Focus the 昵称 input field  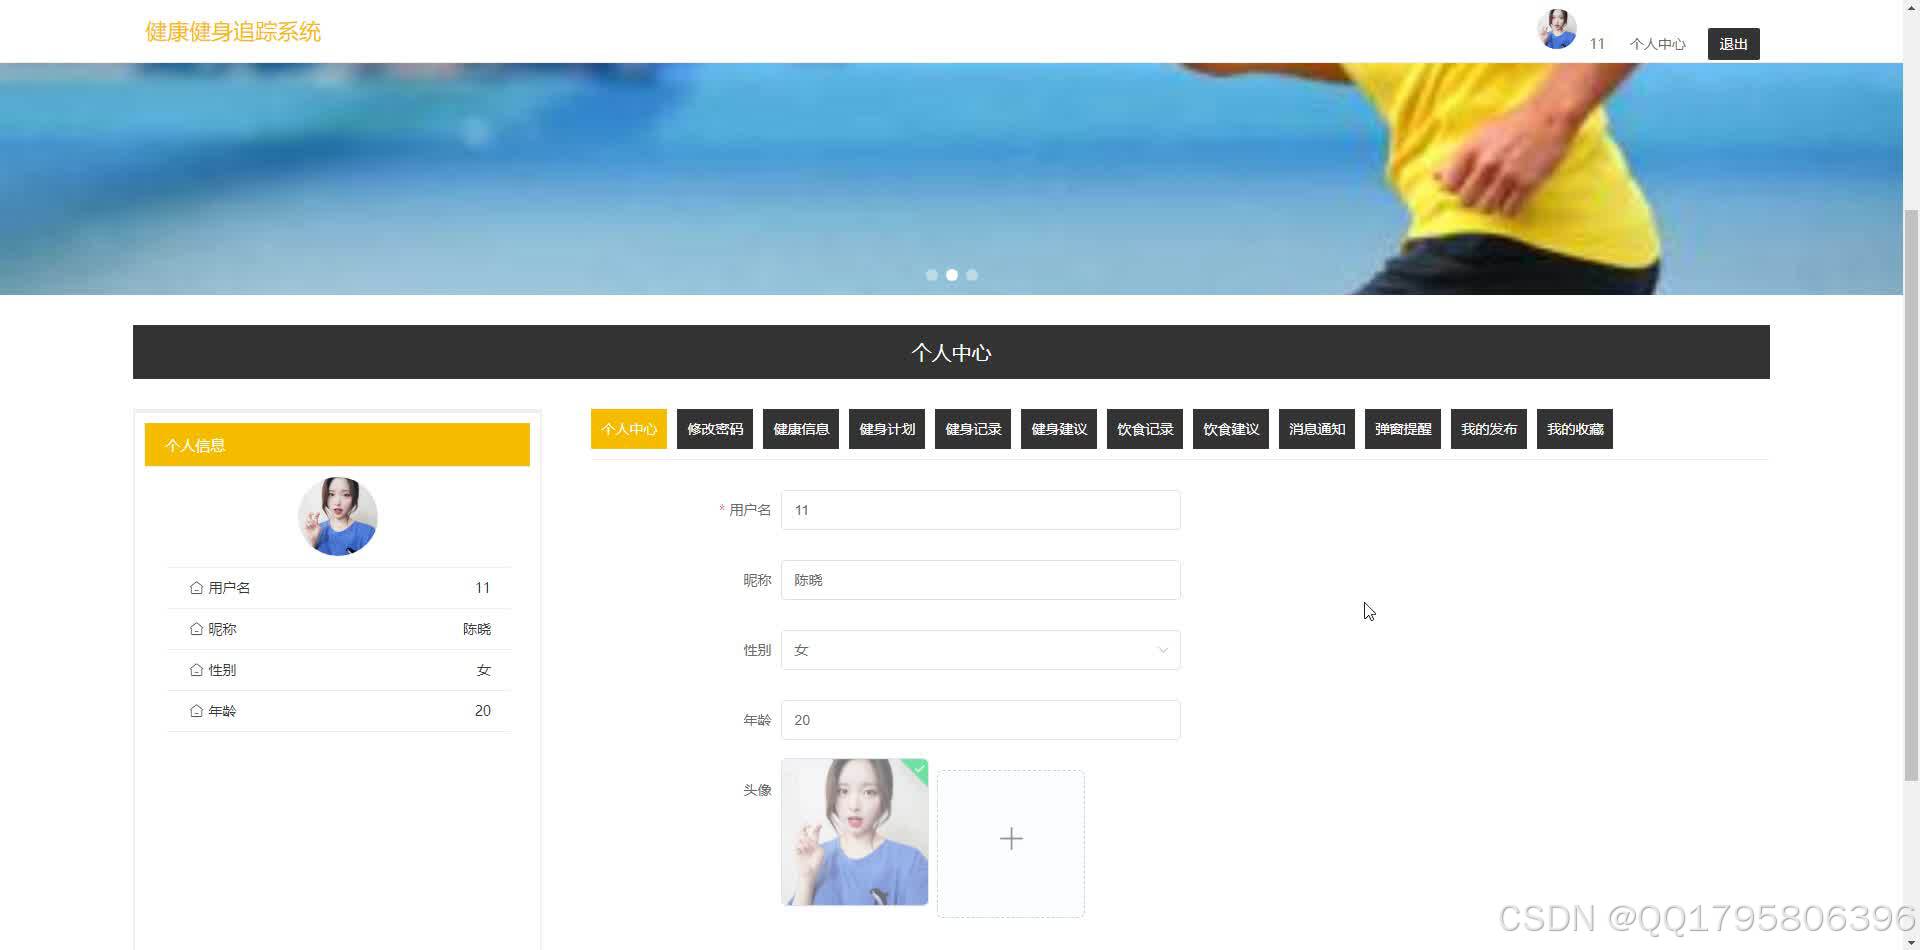tap(981, 580)
